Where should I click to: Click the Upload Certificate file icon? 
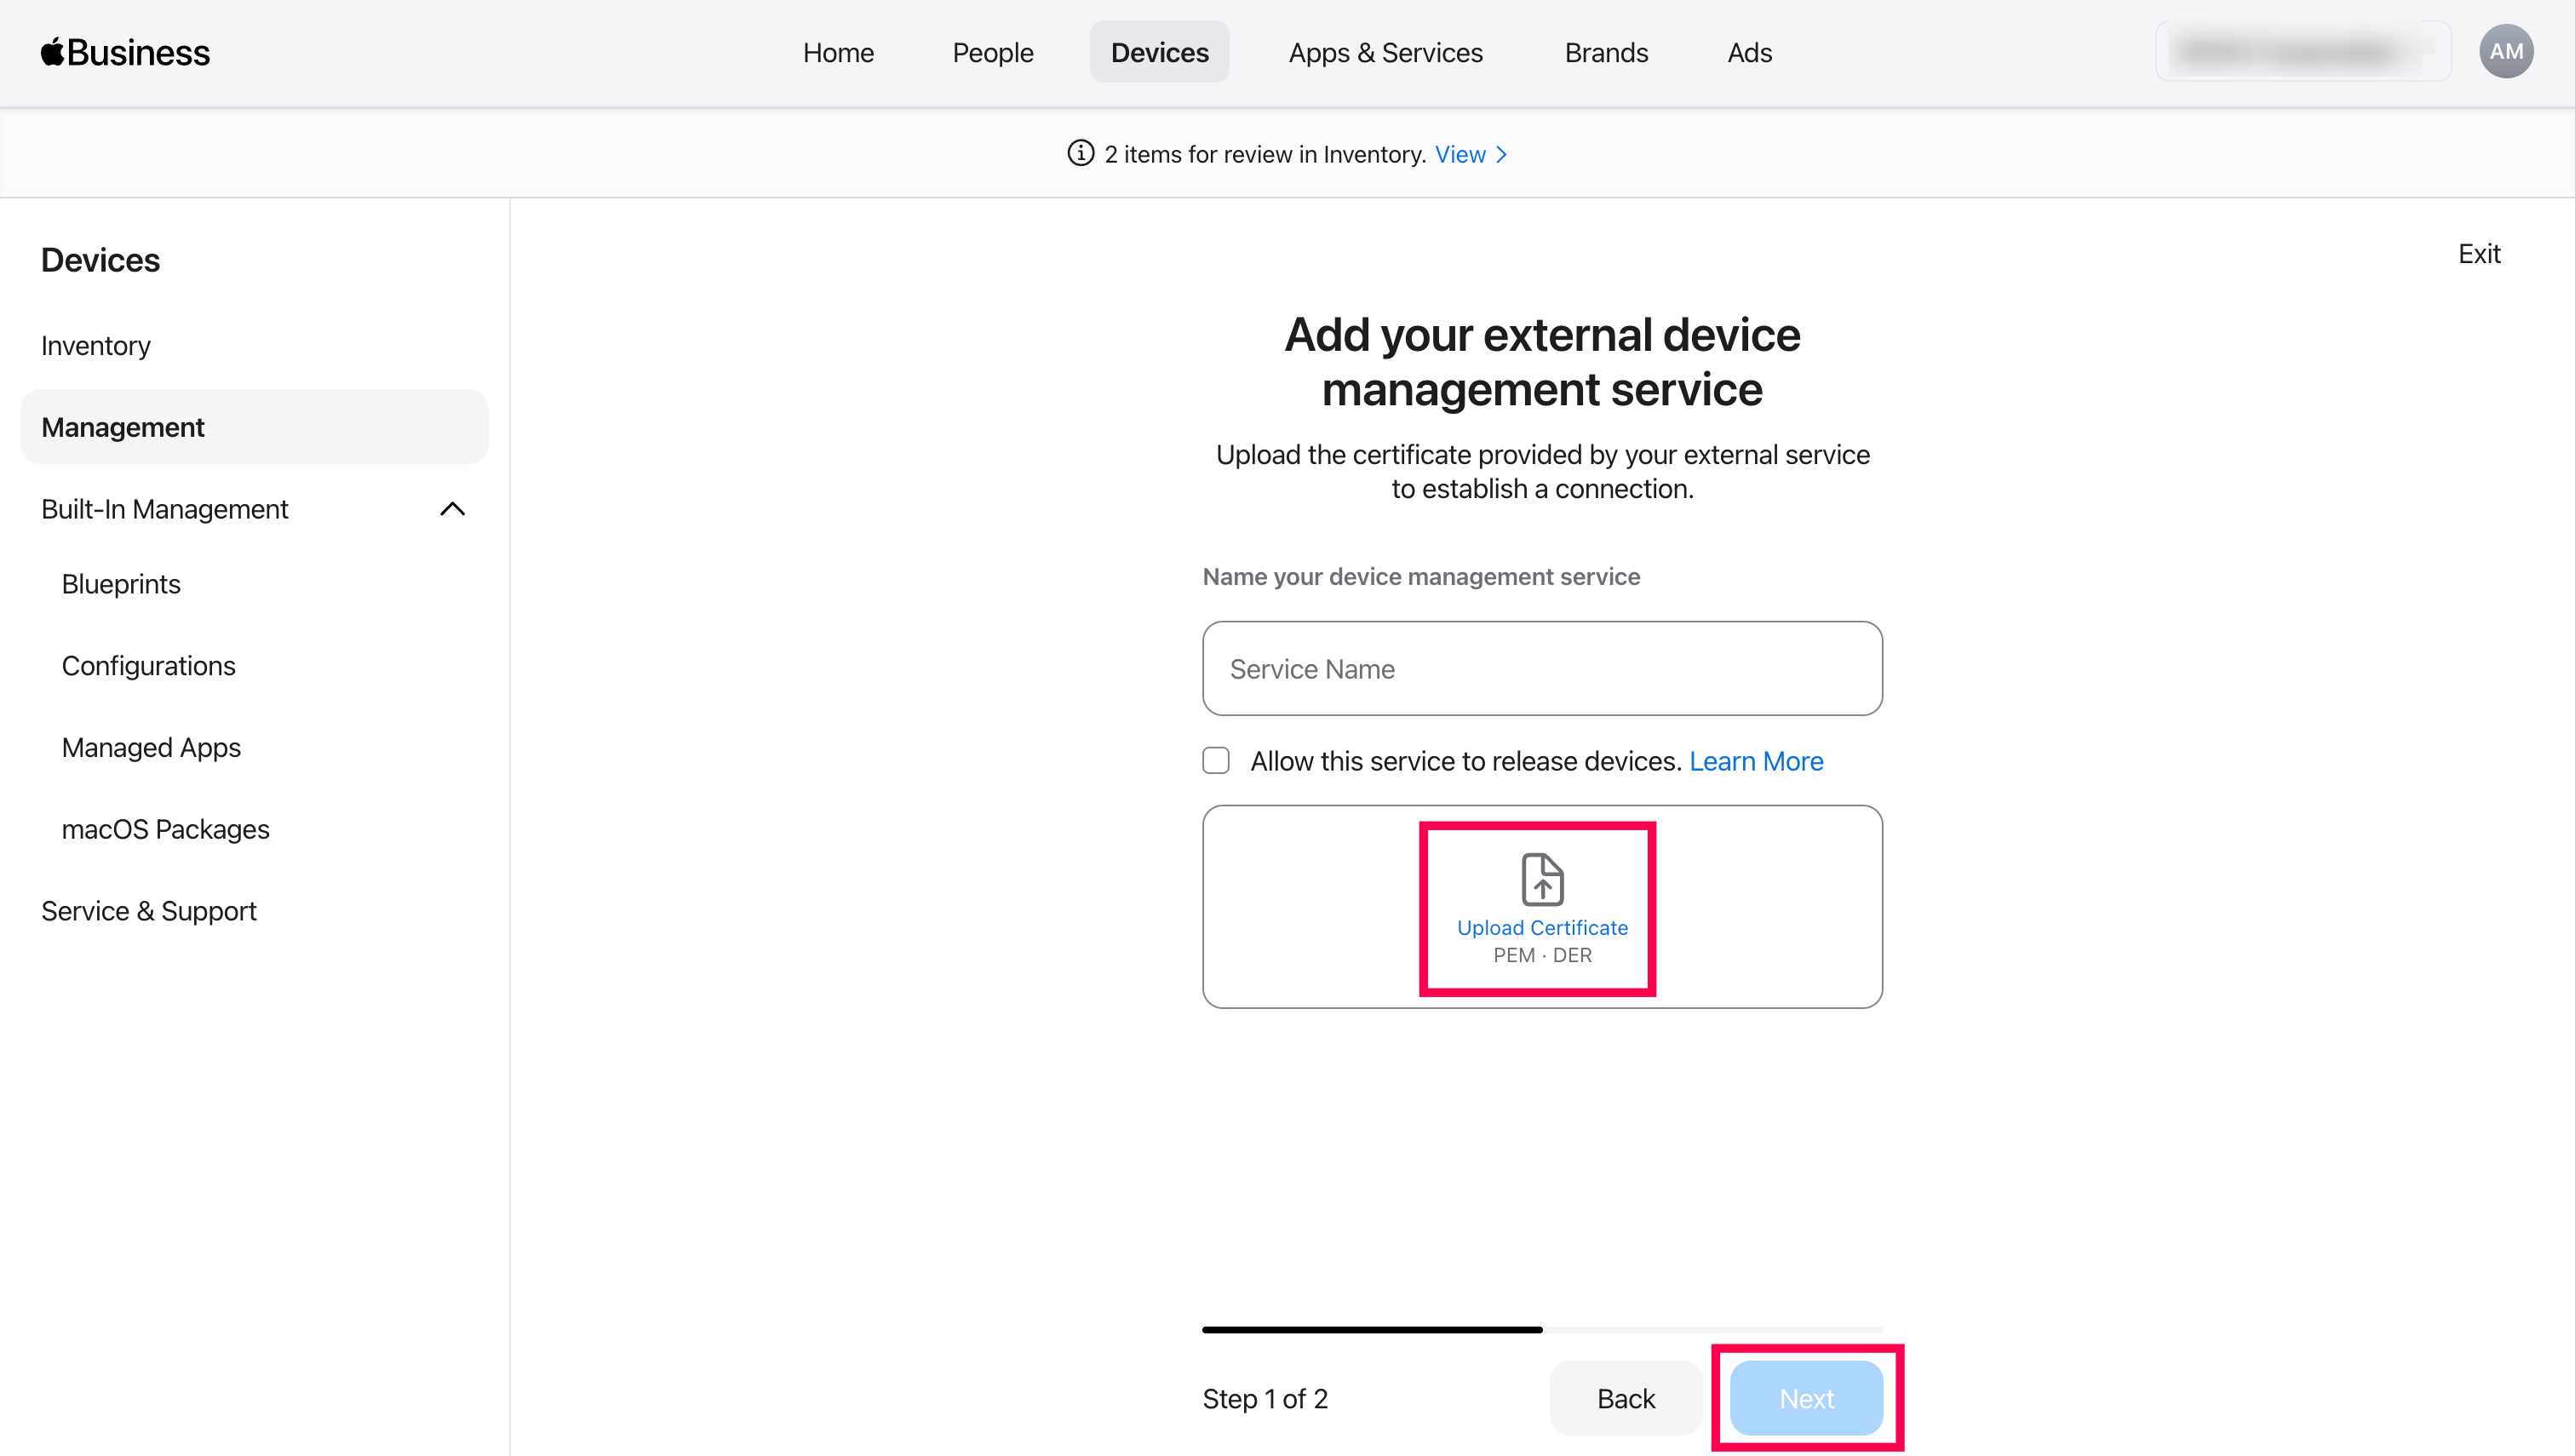click(x=1541, y=880)
